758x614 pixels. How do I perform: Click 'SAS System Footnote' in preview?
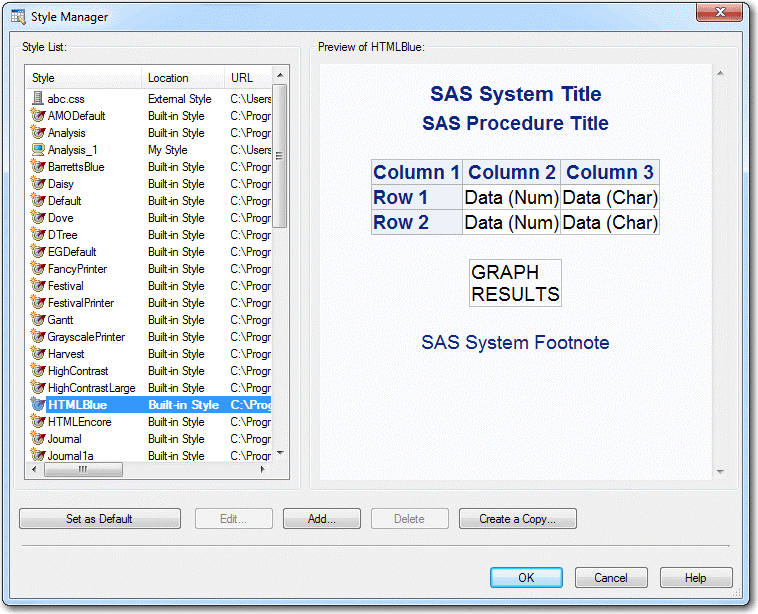515,342
